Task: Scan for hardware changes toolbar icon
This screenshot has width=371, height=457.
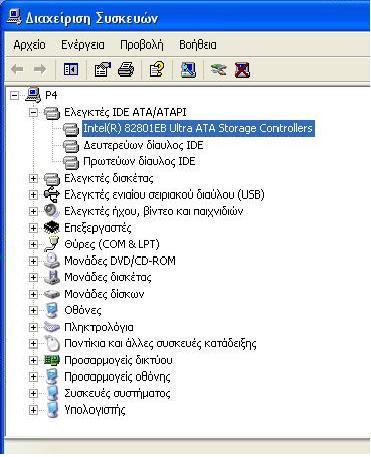Action: pyautogui.click(x=188, y=70)
